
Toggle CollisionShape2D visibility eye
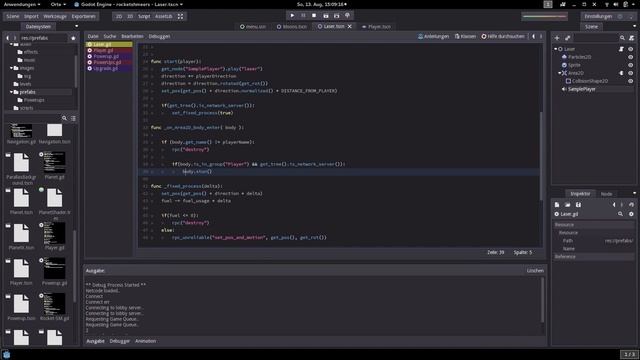pyautogui.click(x=631, y=81)
